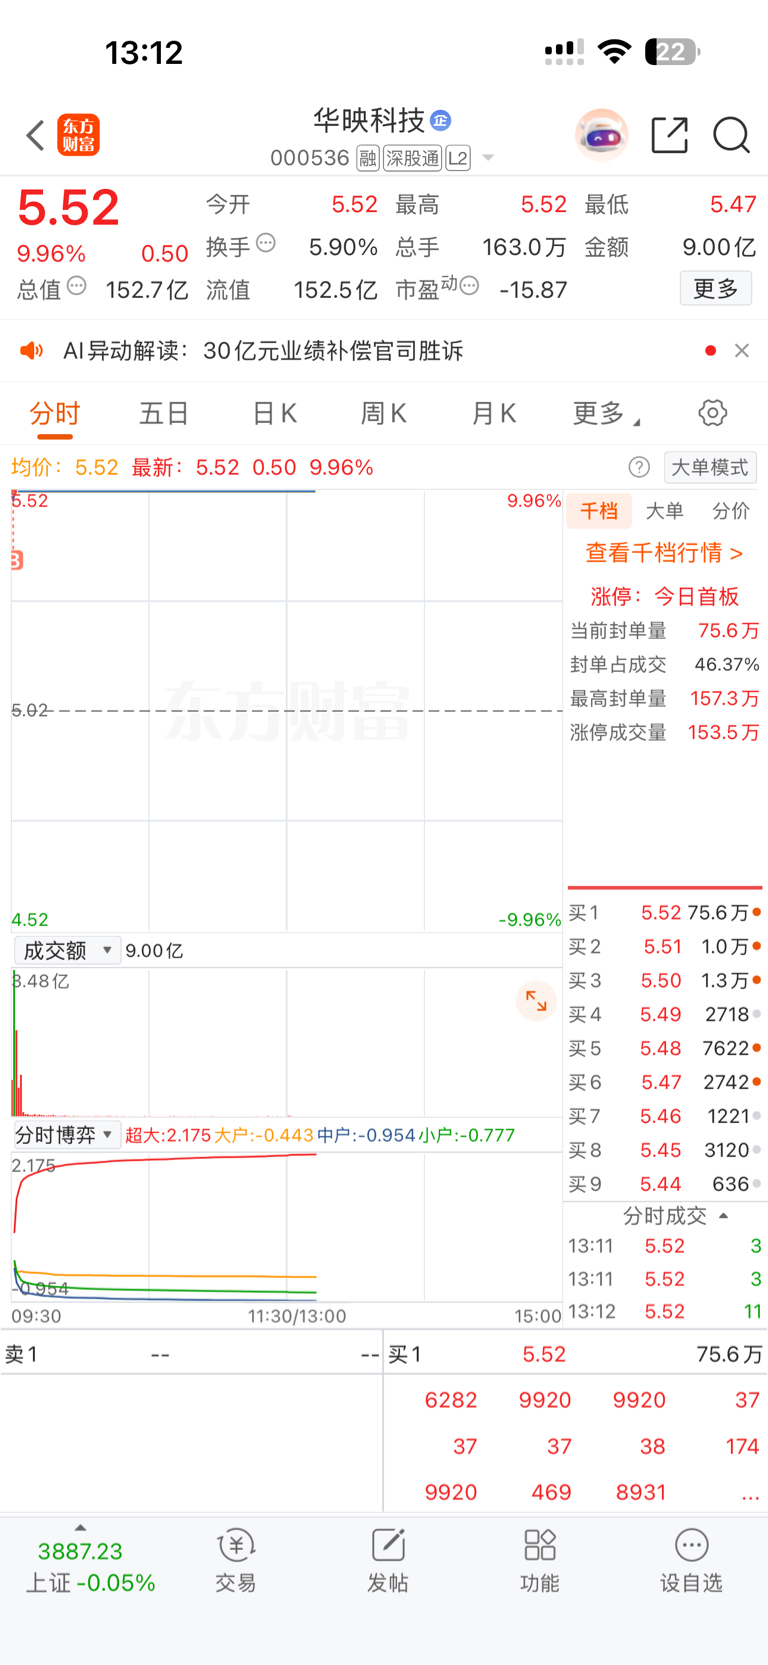Select the 千档 order book tab

coord(599,511)
